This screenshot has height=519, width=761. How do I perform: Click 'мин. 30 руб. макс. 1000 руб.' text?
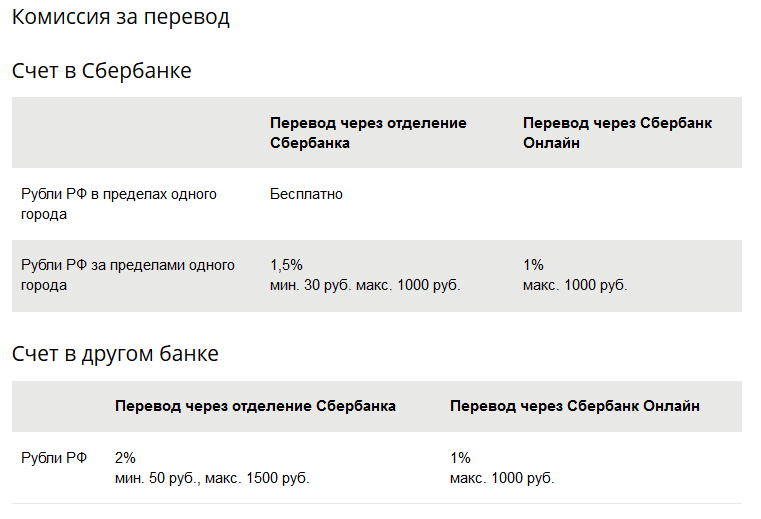[365, 285]
